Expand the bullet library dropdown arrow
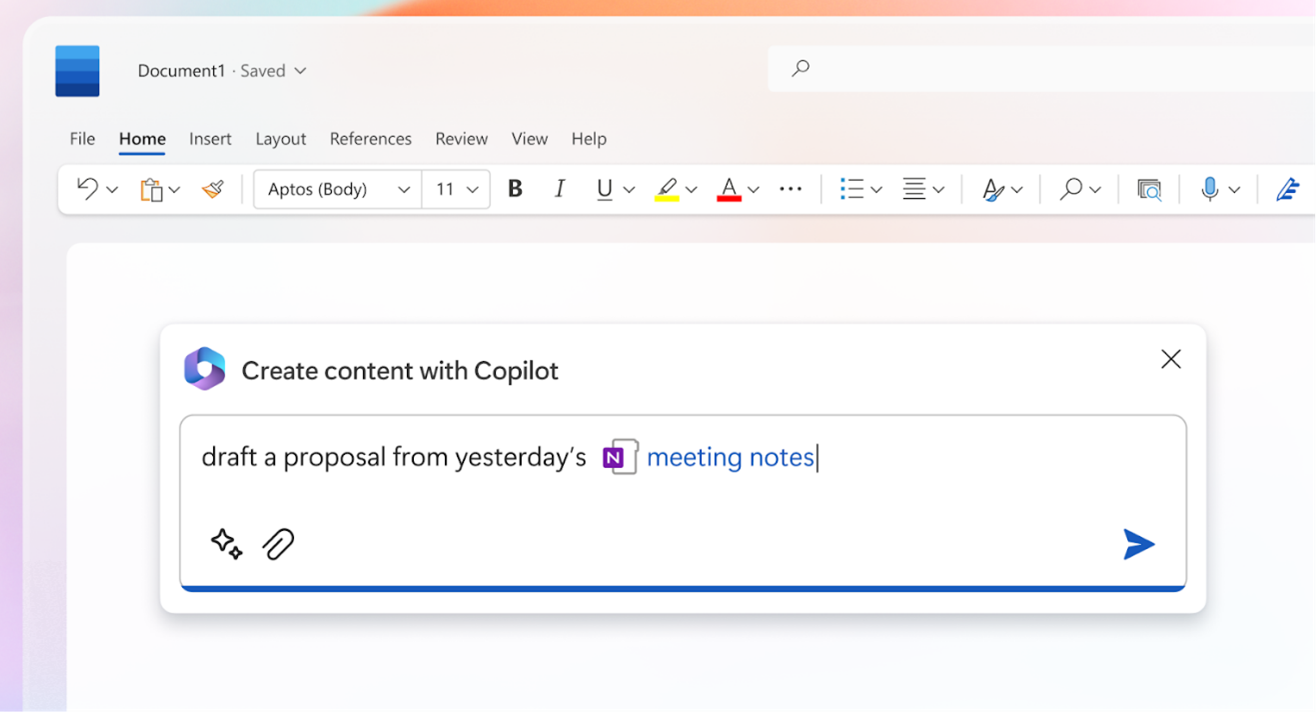This screenshot has height=712, width=1316. (x=877, y=190)
